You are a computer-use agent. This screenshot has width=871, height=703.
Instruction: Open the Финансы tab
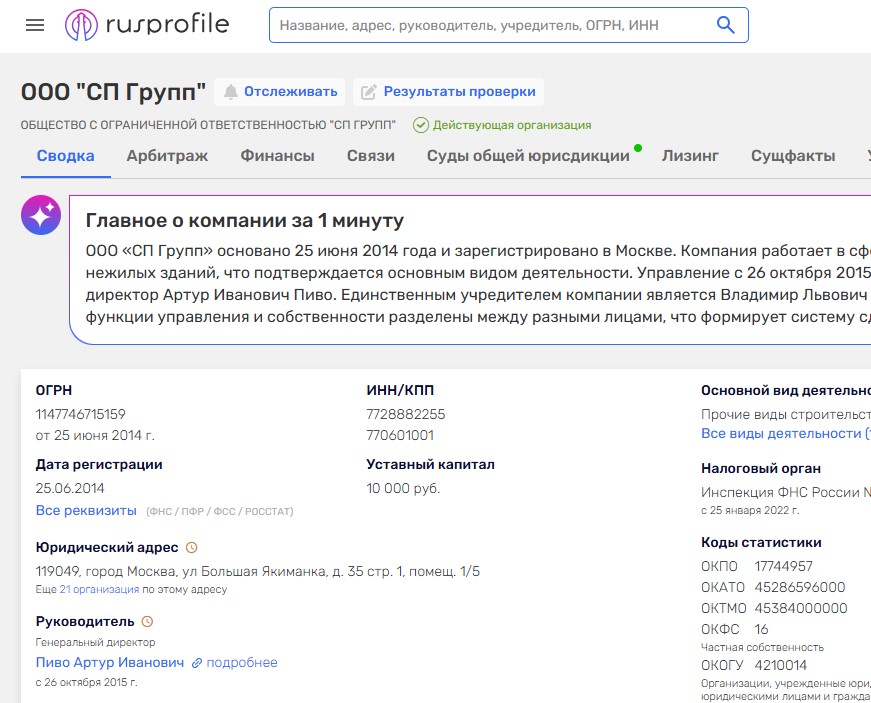point(277,155)
